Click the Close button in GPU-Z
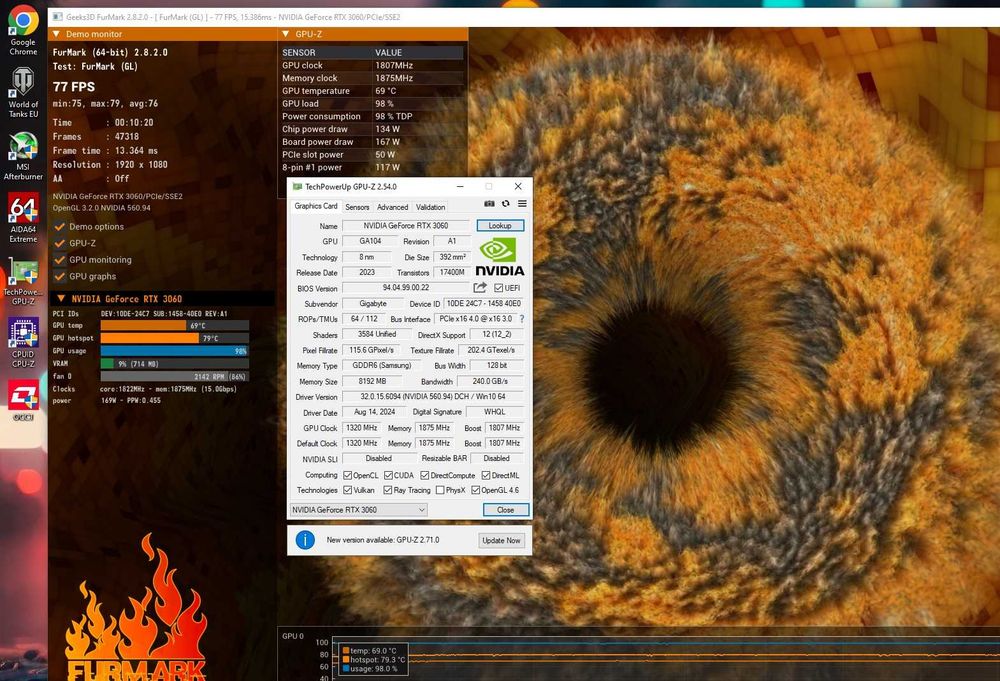Viewport: 1000px width, 681px height. coord(506,510)
